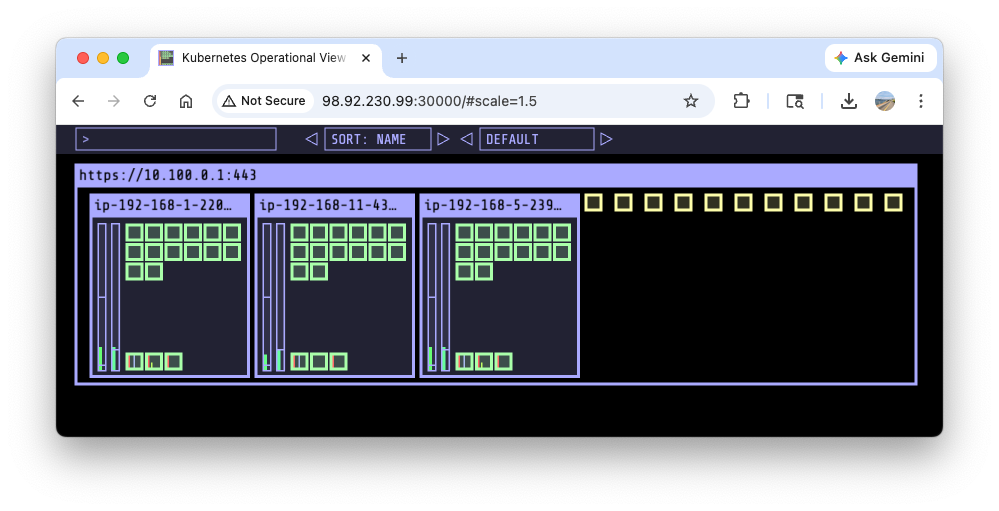Click arrow left of SORT: NAME
The width and height of the screenshot is (999, 511).
(x=311, y=139)
